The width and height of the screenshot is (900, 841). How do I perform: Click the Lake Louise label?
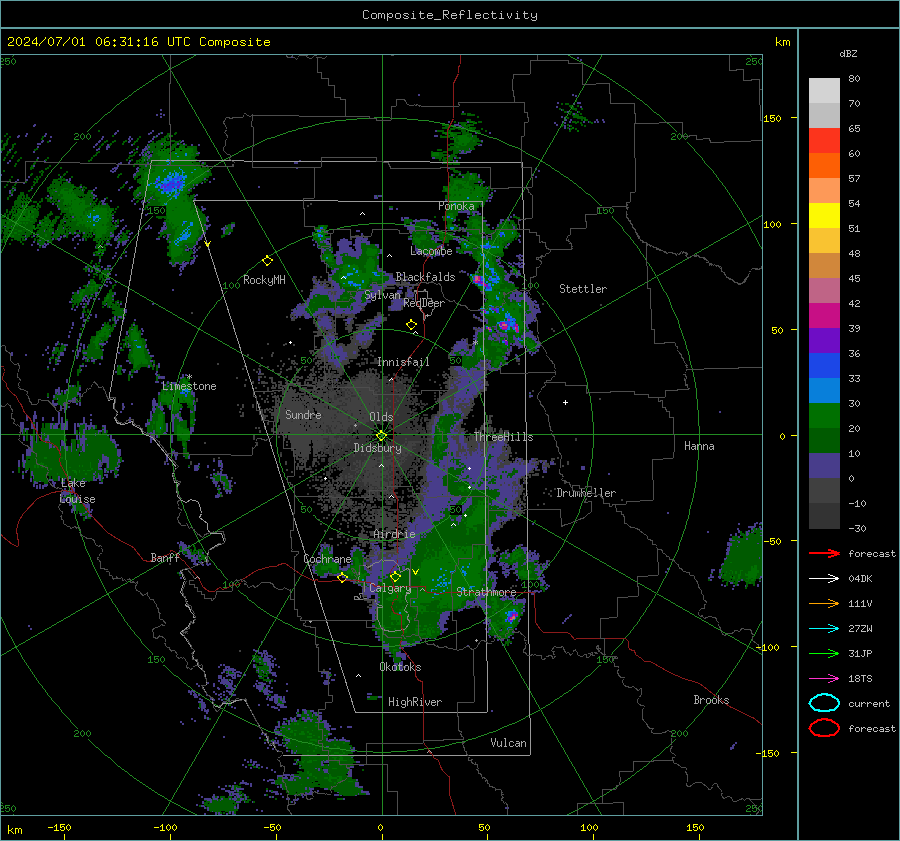point(77,491)
